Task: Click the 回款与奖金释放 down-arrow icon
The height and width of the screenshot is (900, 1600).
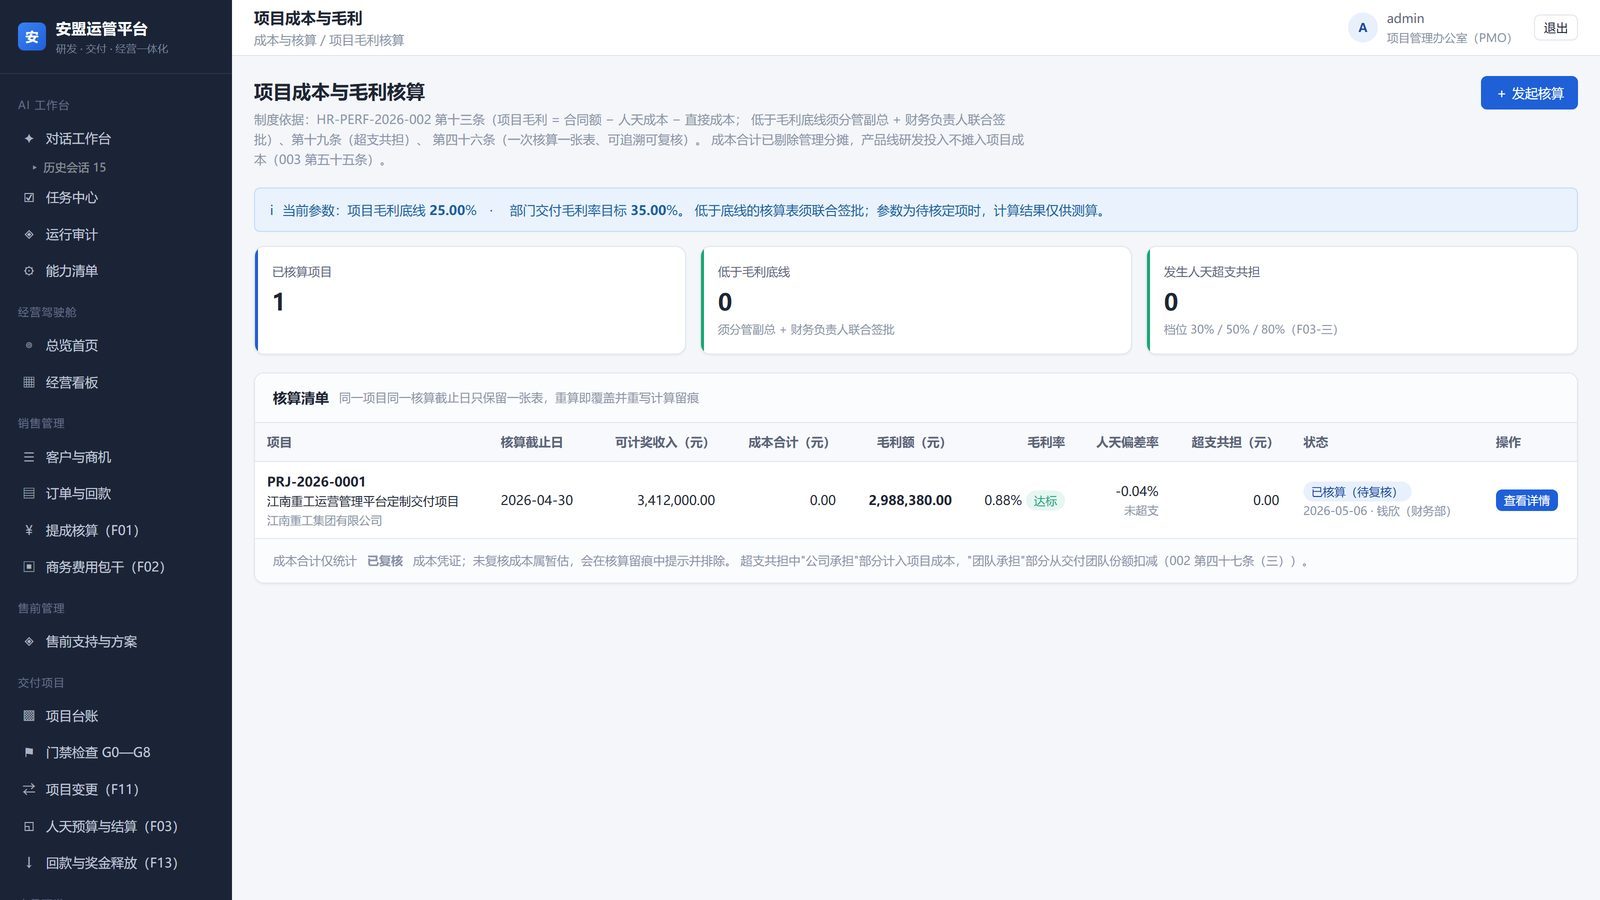Action: point(29,862)
